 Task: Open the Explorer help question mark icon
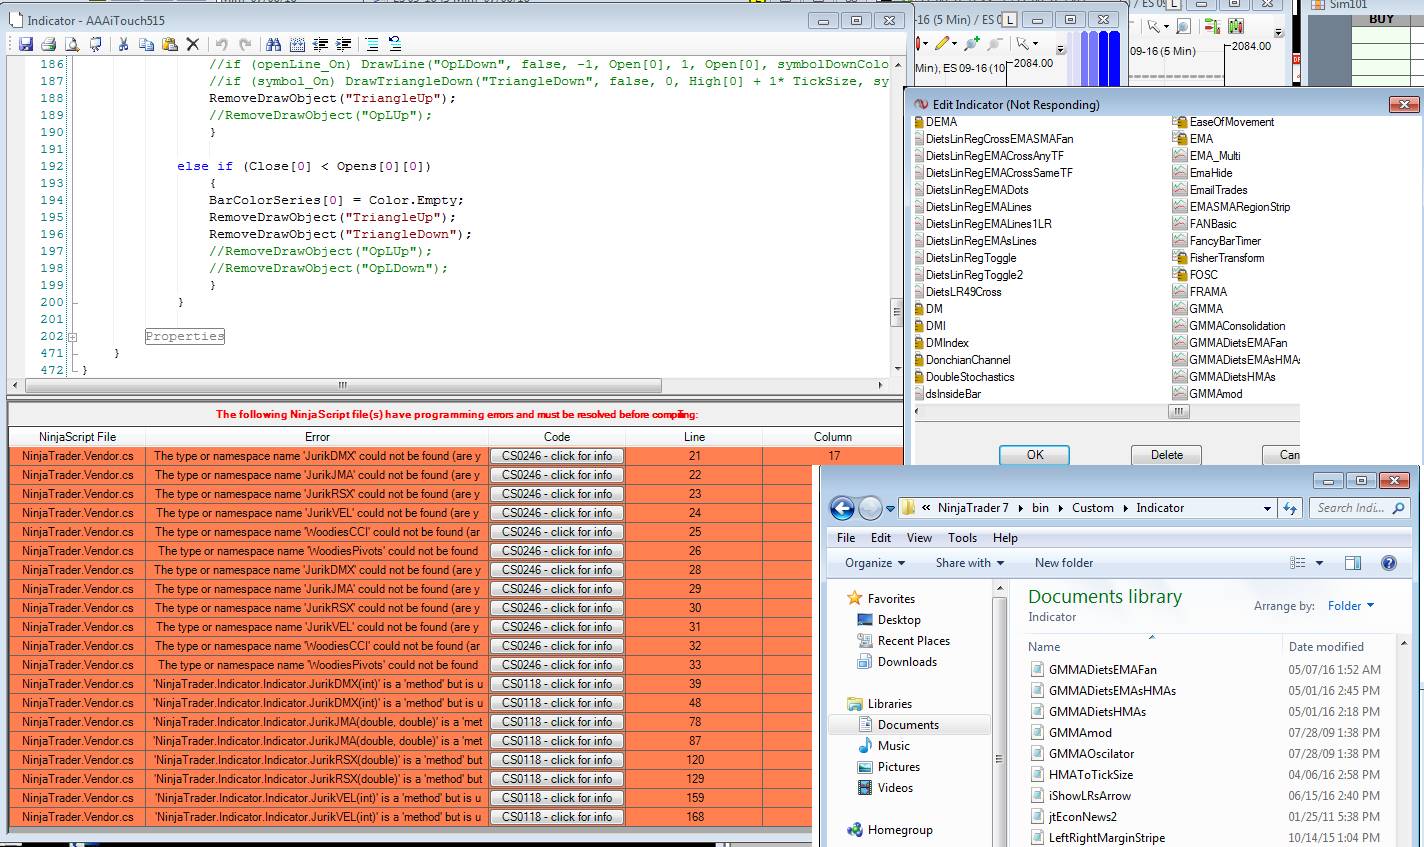click(1388, 563)
